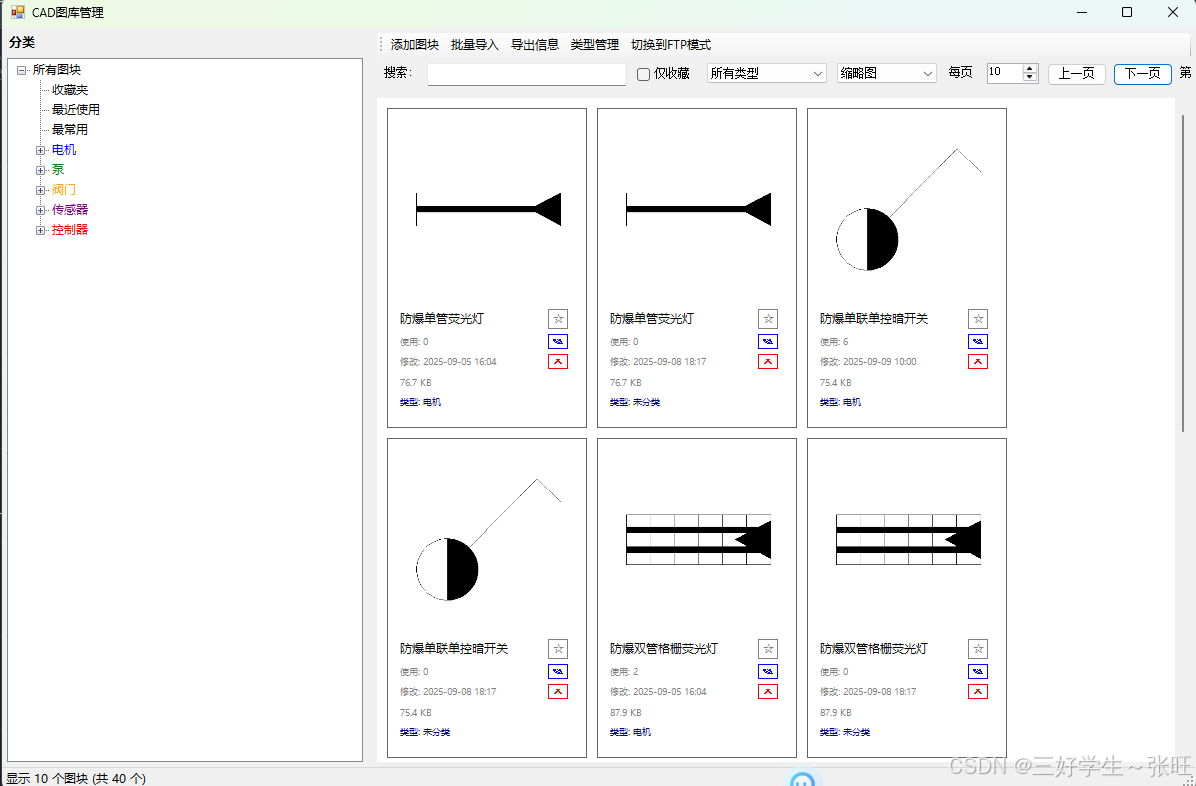The width and height of the screenshot is (1196, 786).
Task: Click the CAD图库管理 title bar app icon
Action: 18,12
